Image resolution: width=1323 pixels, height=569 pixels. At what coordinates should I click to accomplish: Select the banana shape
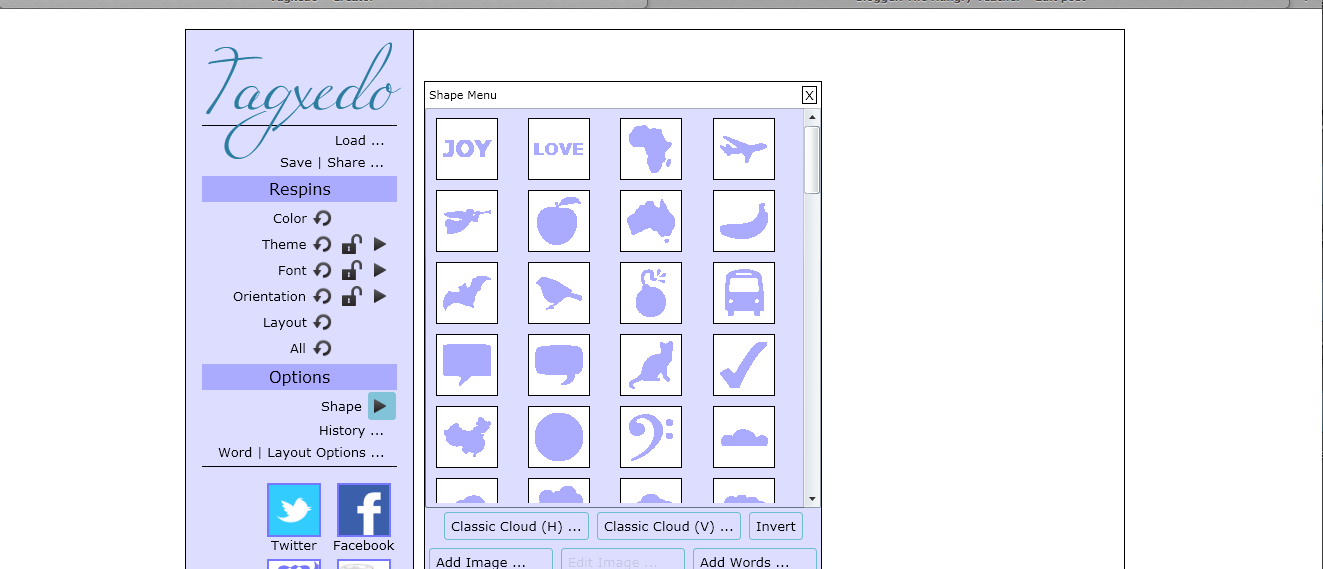(744, 221)
